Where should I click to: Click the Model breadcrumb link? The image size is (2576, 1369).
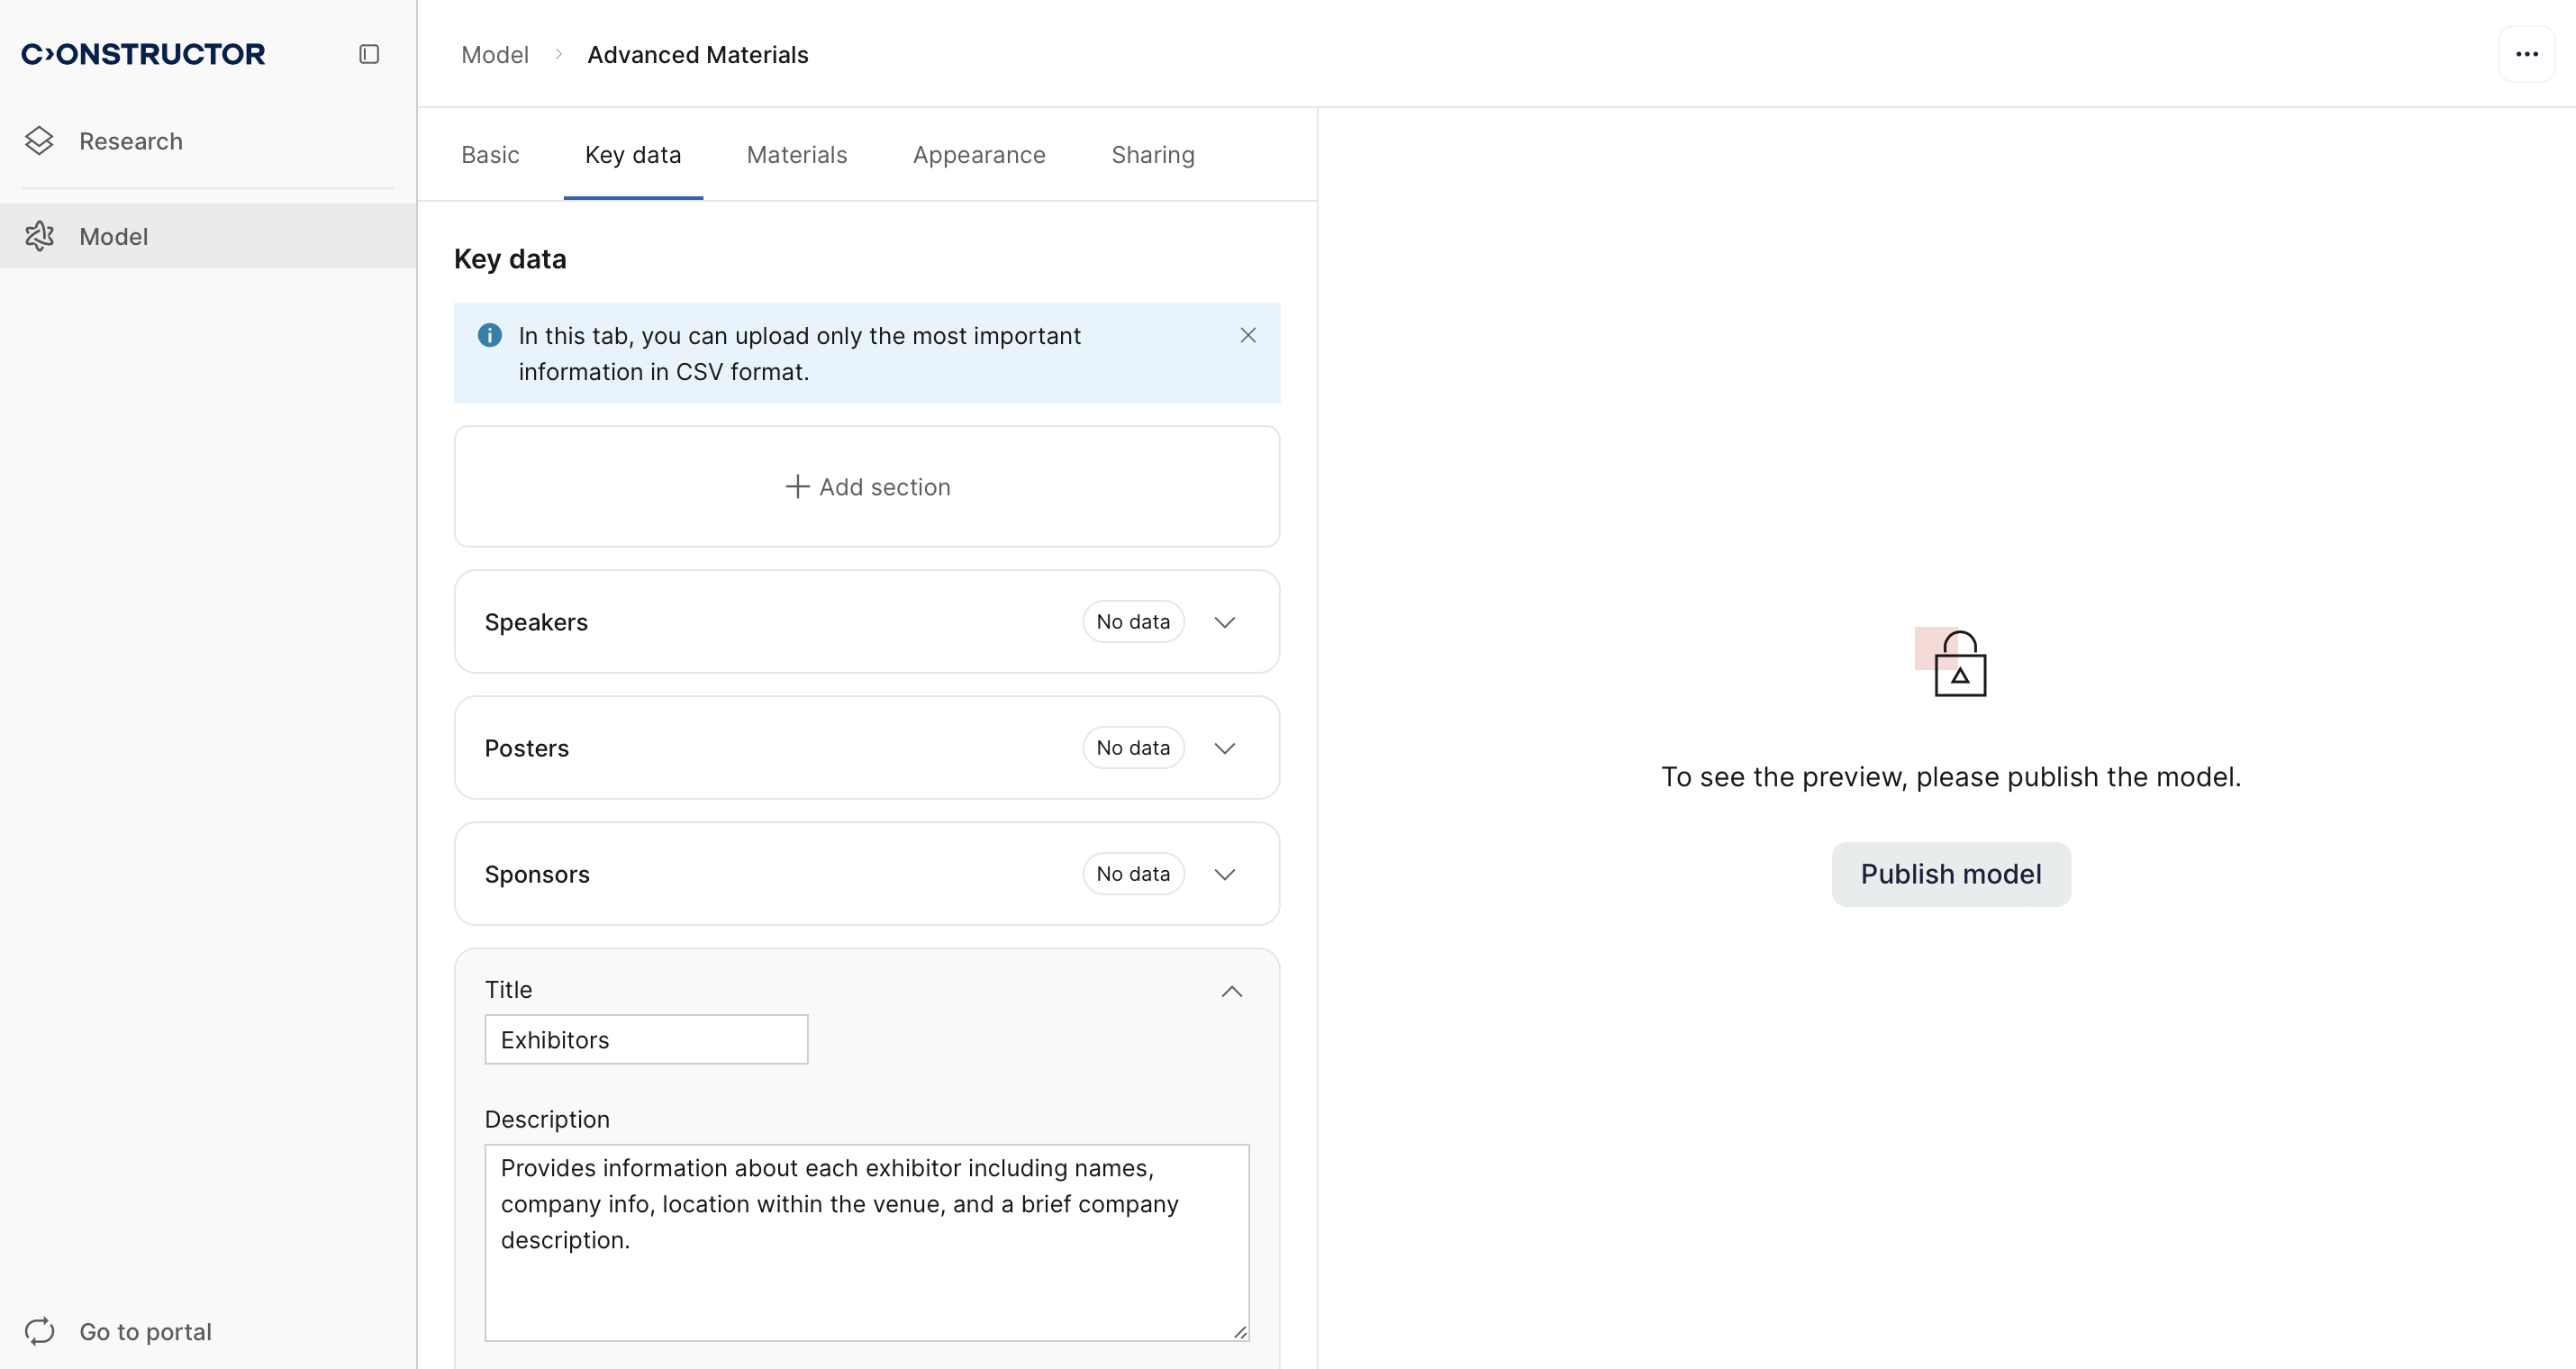click(494, 55)
